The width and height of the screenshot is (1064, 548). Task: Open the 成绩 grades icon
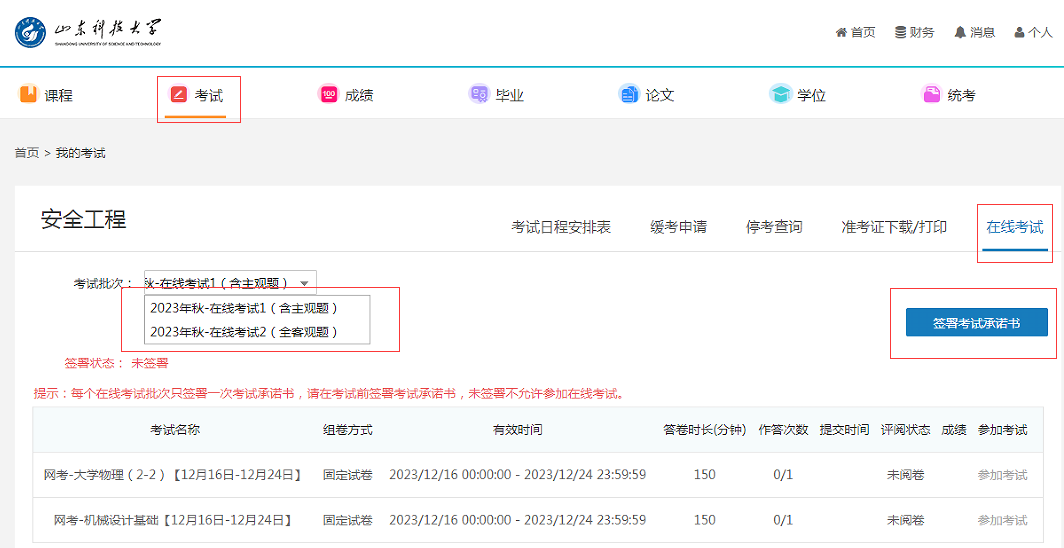[x=328, y=95]
